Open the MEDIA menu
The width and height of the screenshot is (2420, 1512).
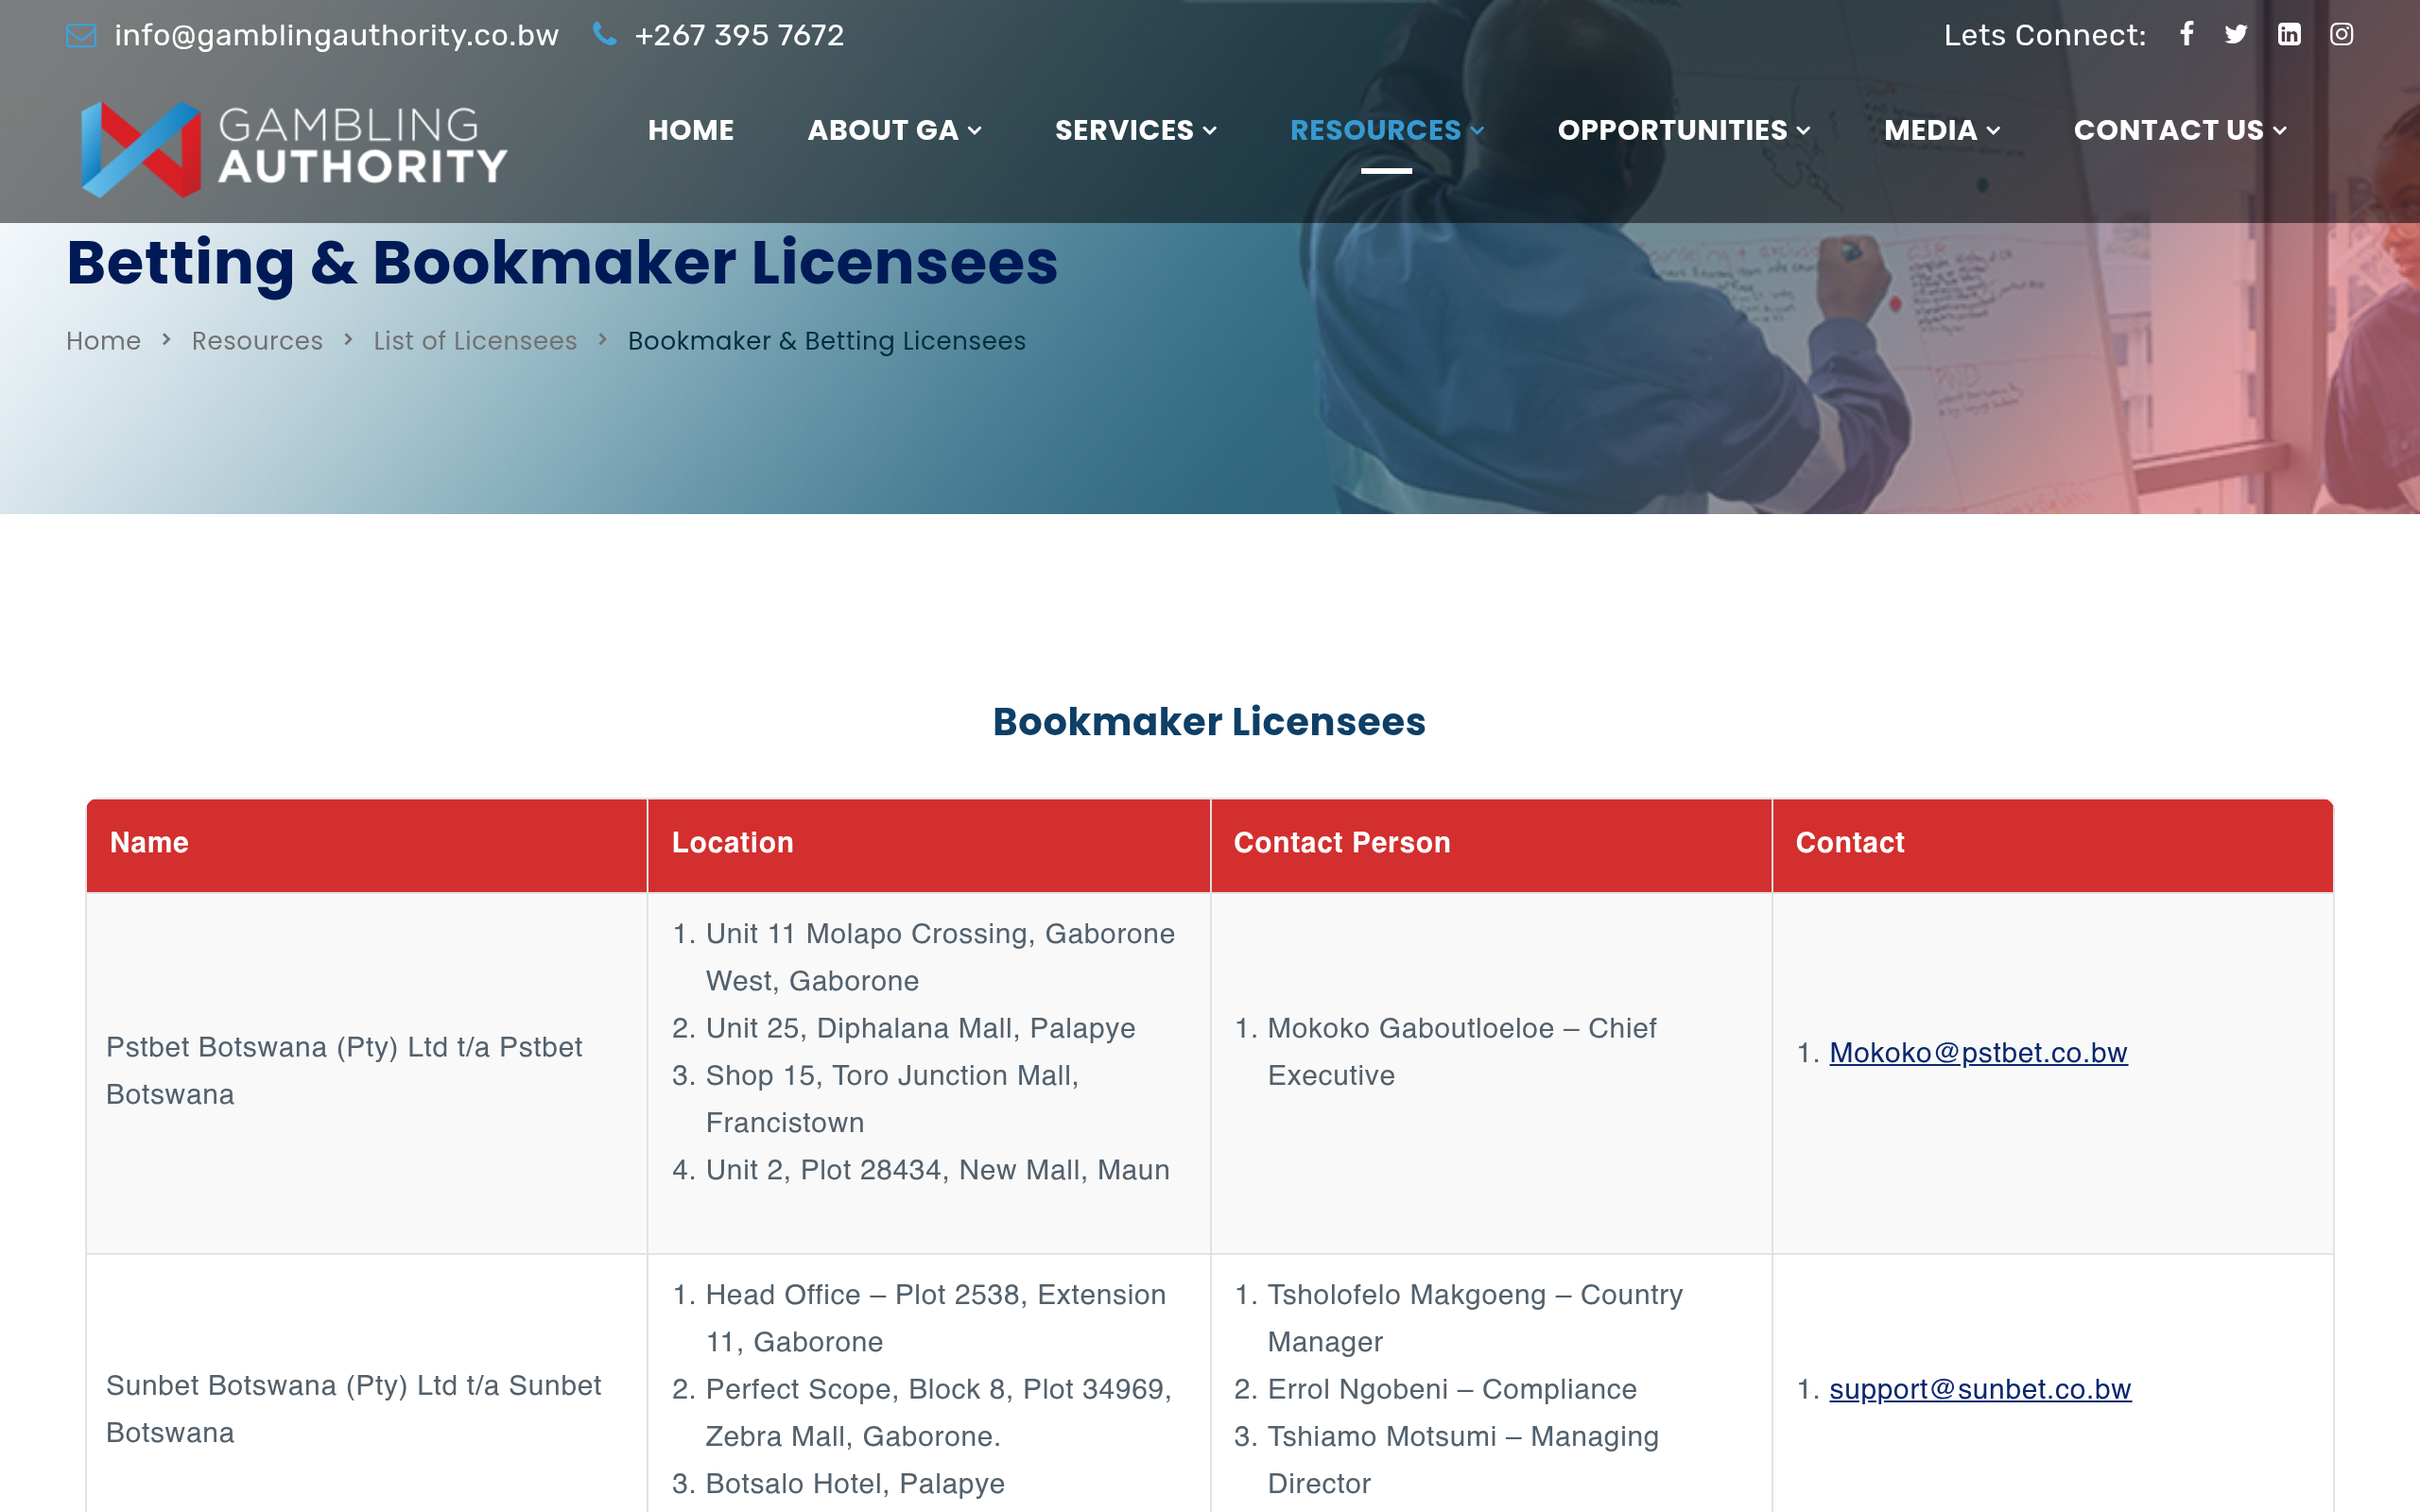(x=1942, y=130)
